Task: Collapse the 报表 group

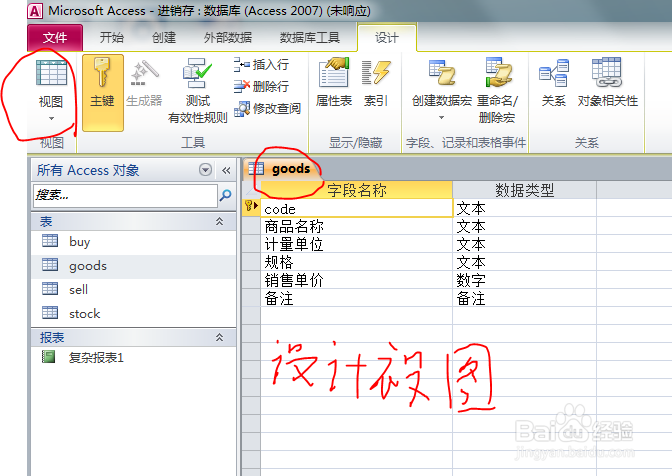Action: pos(219,338)
